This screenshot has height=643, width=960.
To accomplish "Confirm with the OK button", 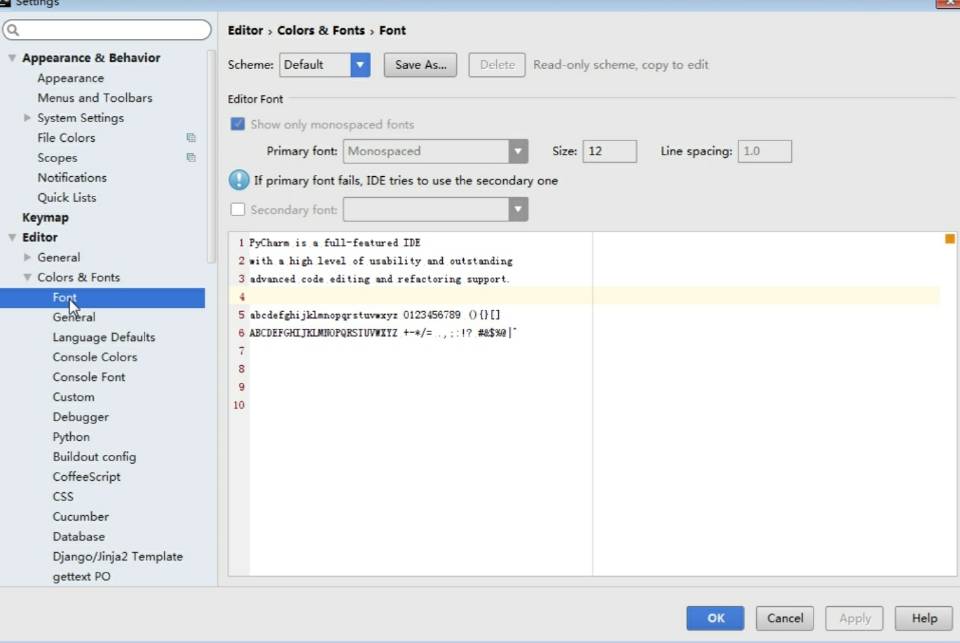I will pos(715,618).
